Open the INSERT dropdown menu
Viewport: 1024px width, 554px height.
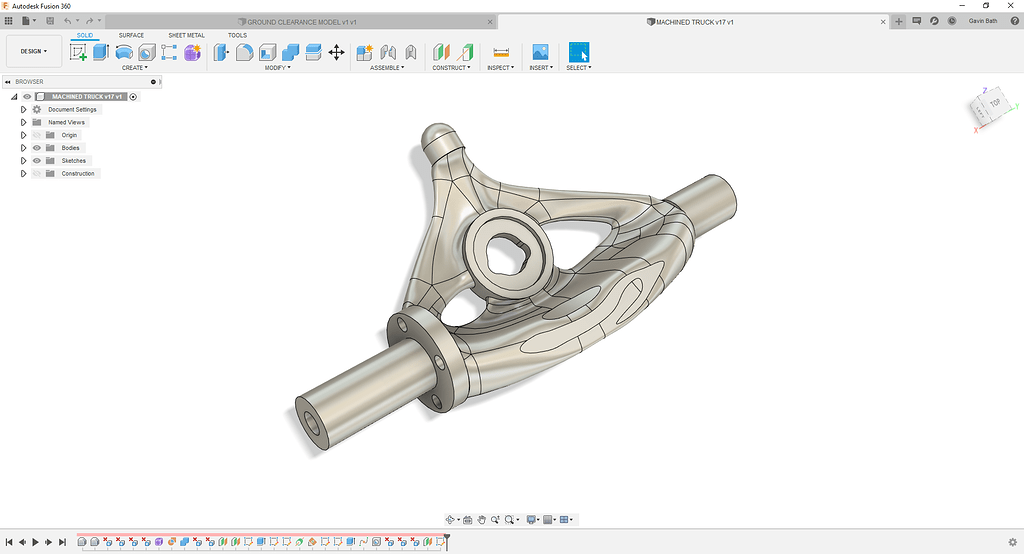[x=541, y=68]
